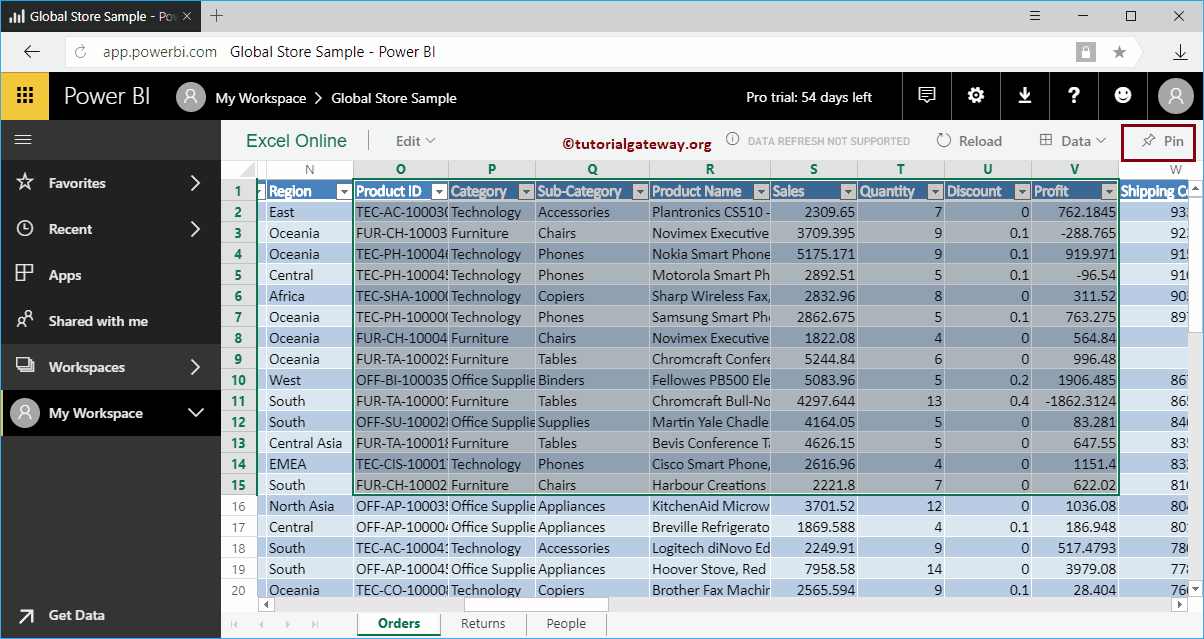Viewport: 1204px width, 639px height.
Task: Switch to the Returns sheet tab
Action: (483, 623)
